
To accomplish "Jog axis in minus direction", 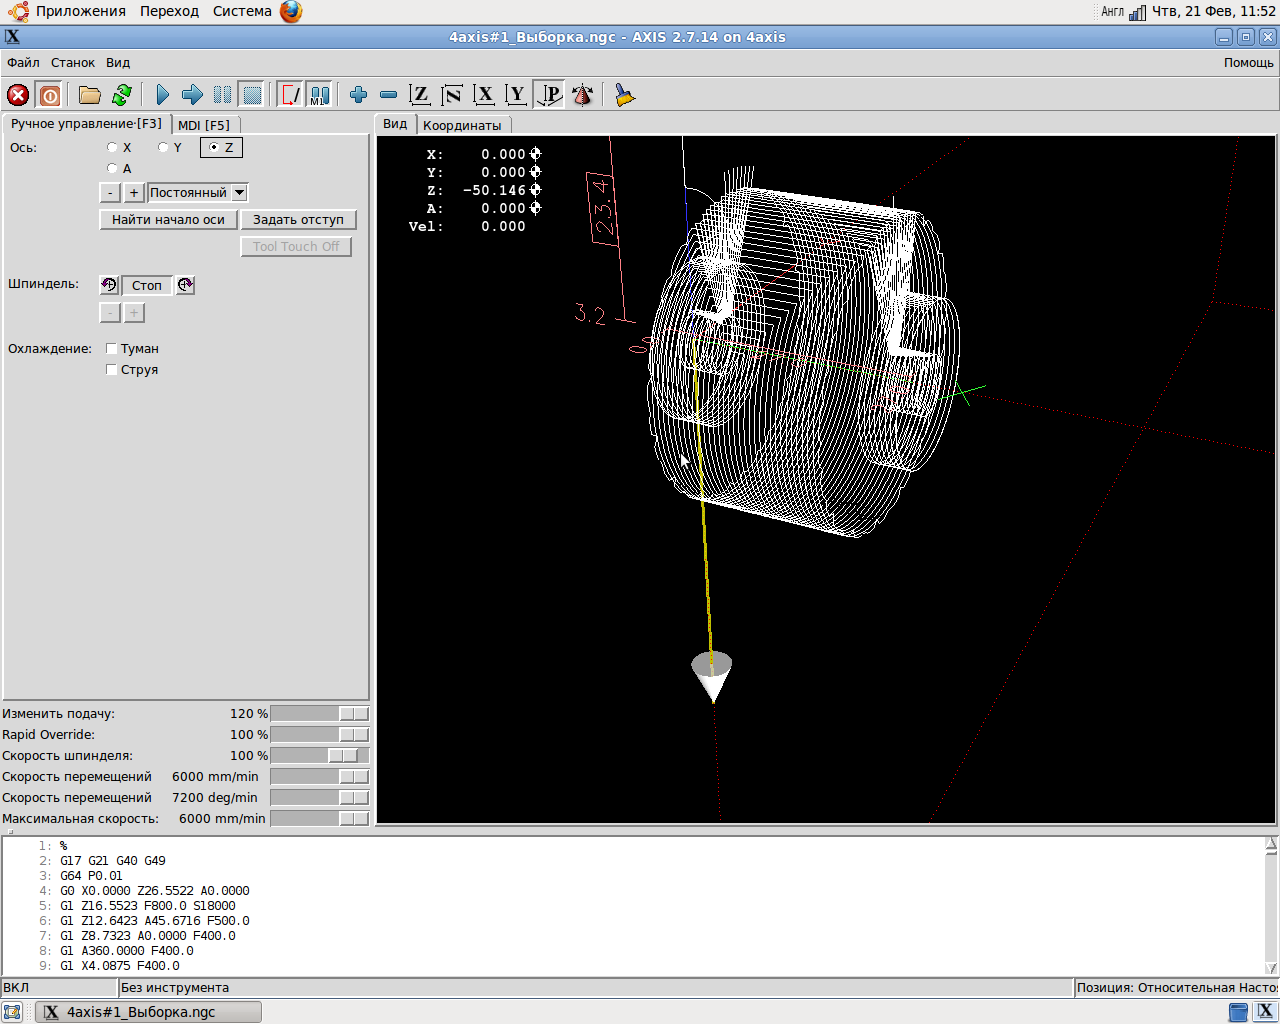I will point(110,193).
